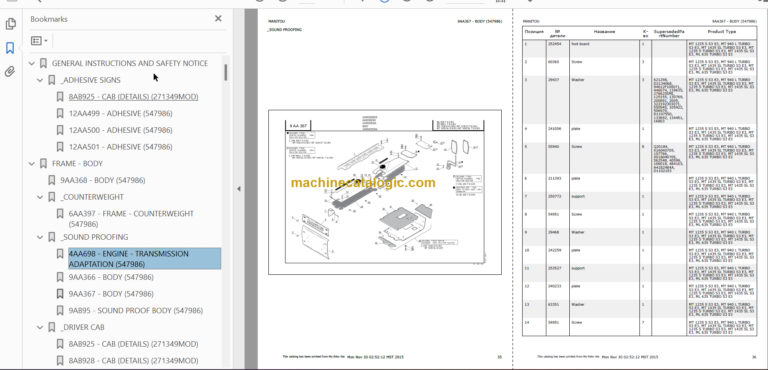
Task: Click part number 55940 in table
Action: (x=553, y=147)
